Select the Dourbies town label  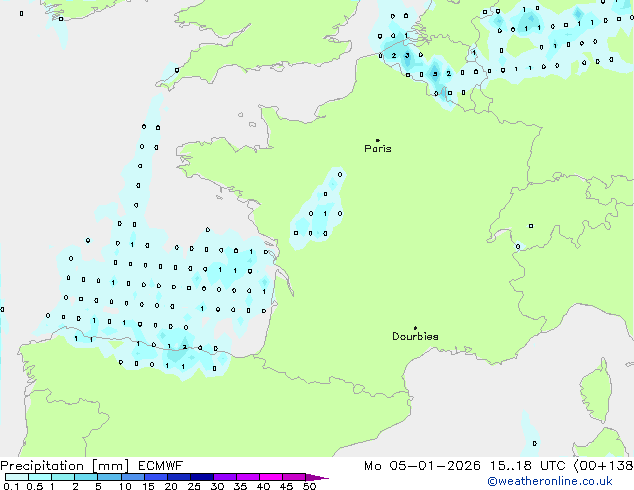pyautogui.click(x=415, y=336)
